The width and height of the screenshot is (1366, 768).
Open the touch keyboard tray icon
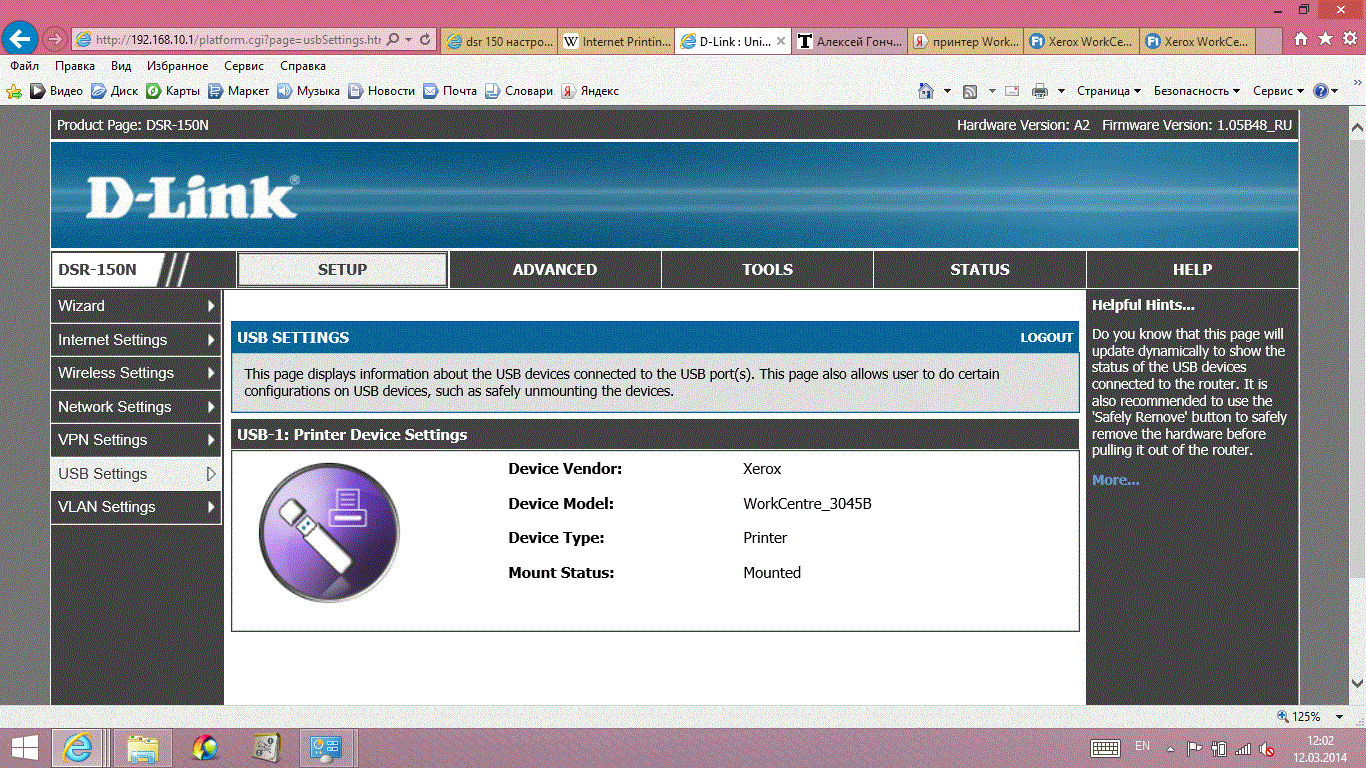pyautogui.click(x=1105, y=748)
